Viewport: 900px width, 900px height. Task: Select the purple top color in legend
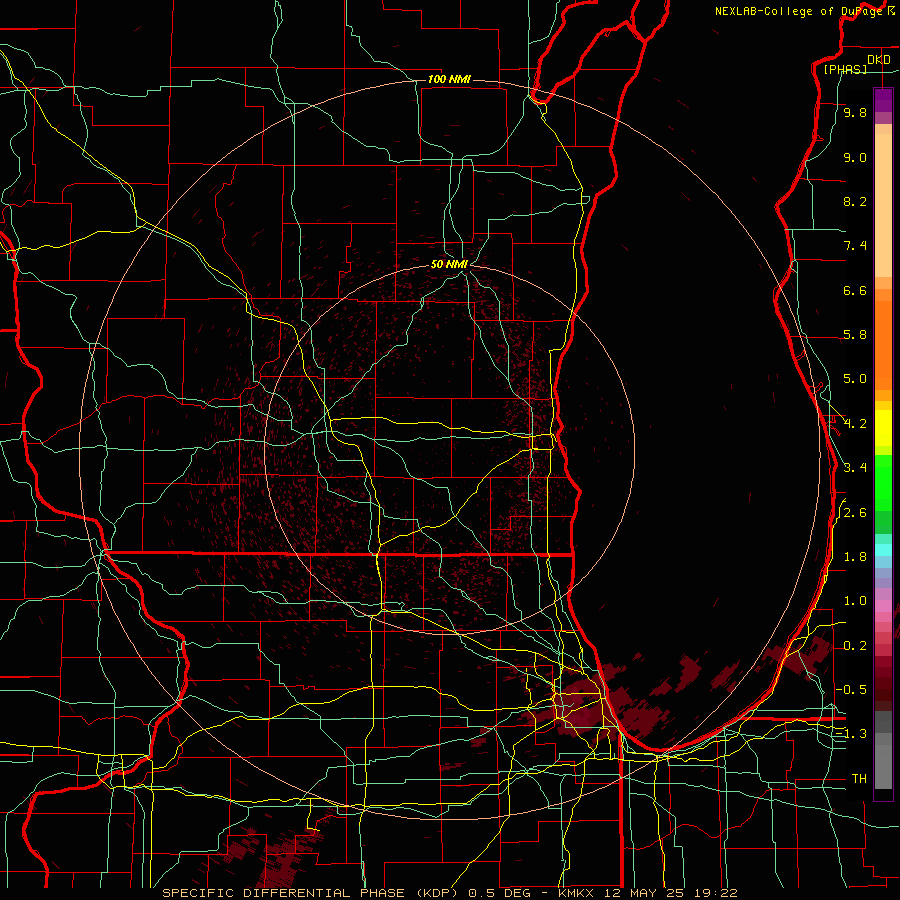883,100
